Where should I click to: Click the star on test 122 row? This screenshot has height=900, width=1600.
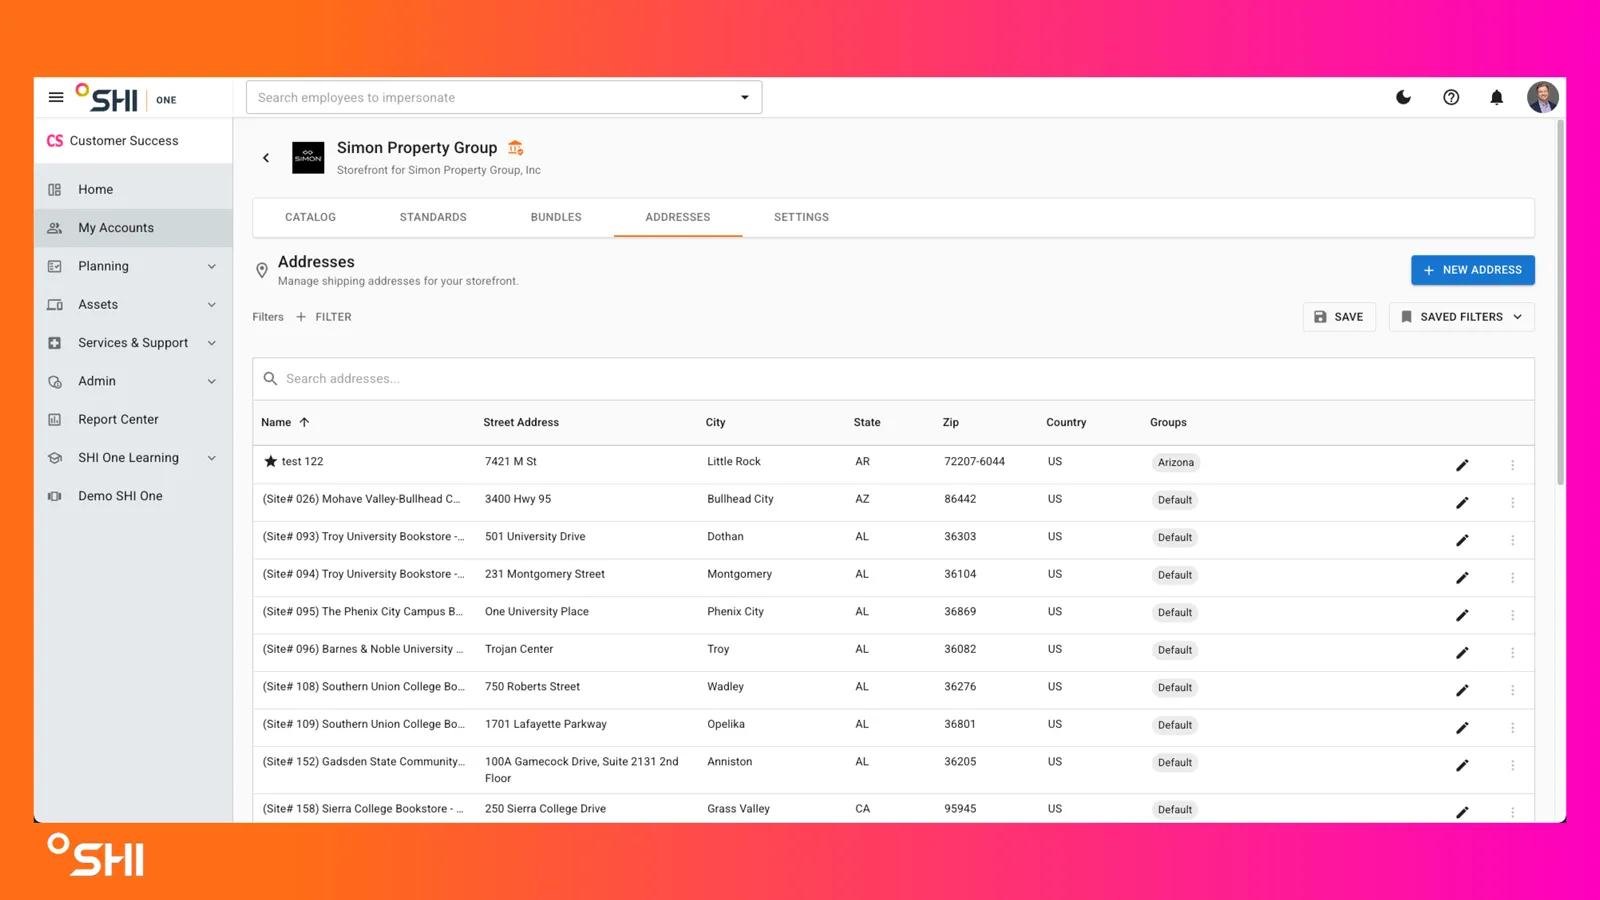pyautogui.click(x=270, y=461)
